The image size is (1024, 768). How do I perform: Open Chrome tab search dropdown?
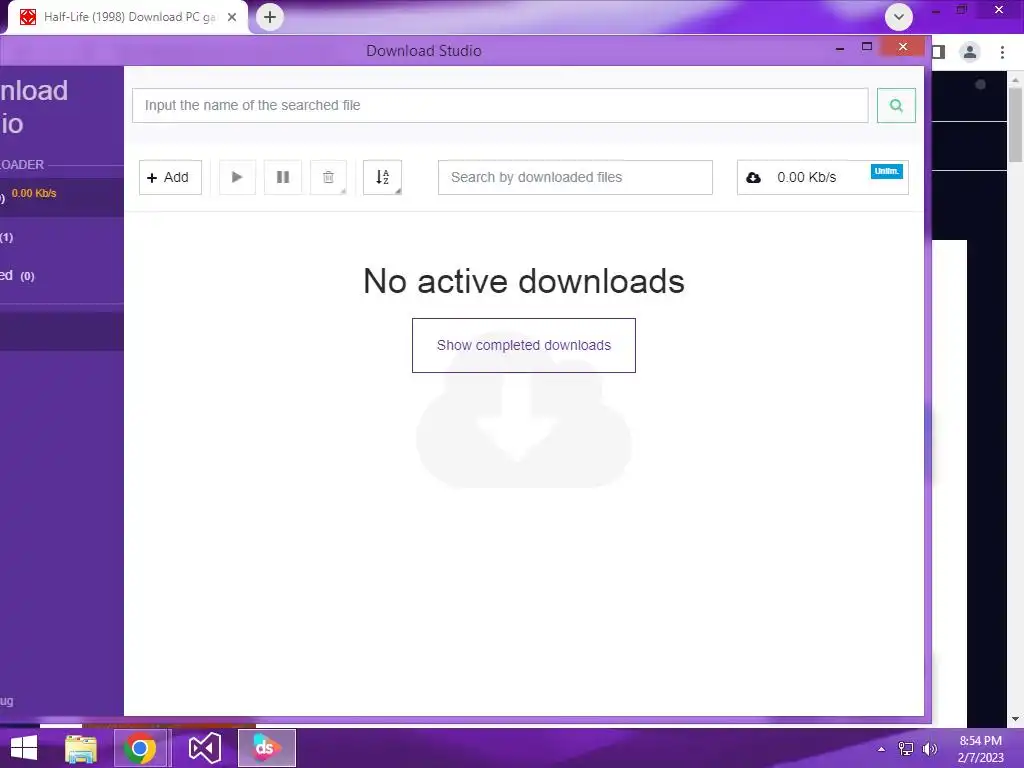[899, 17]
